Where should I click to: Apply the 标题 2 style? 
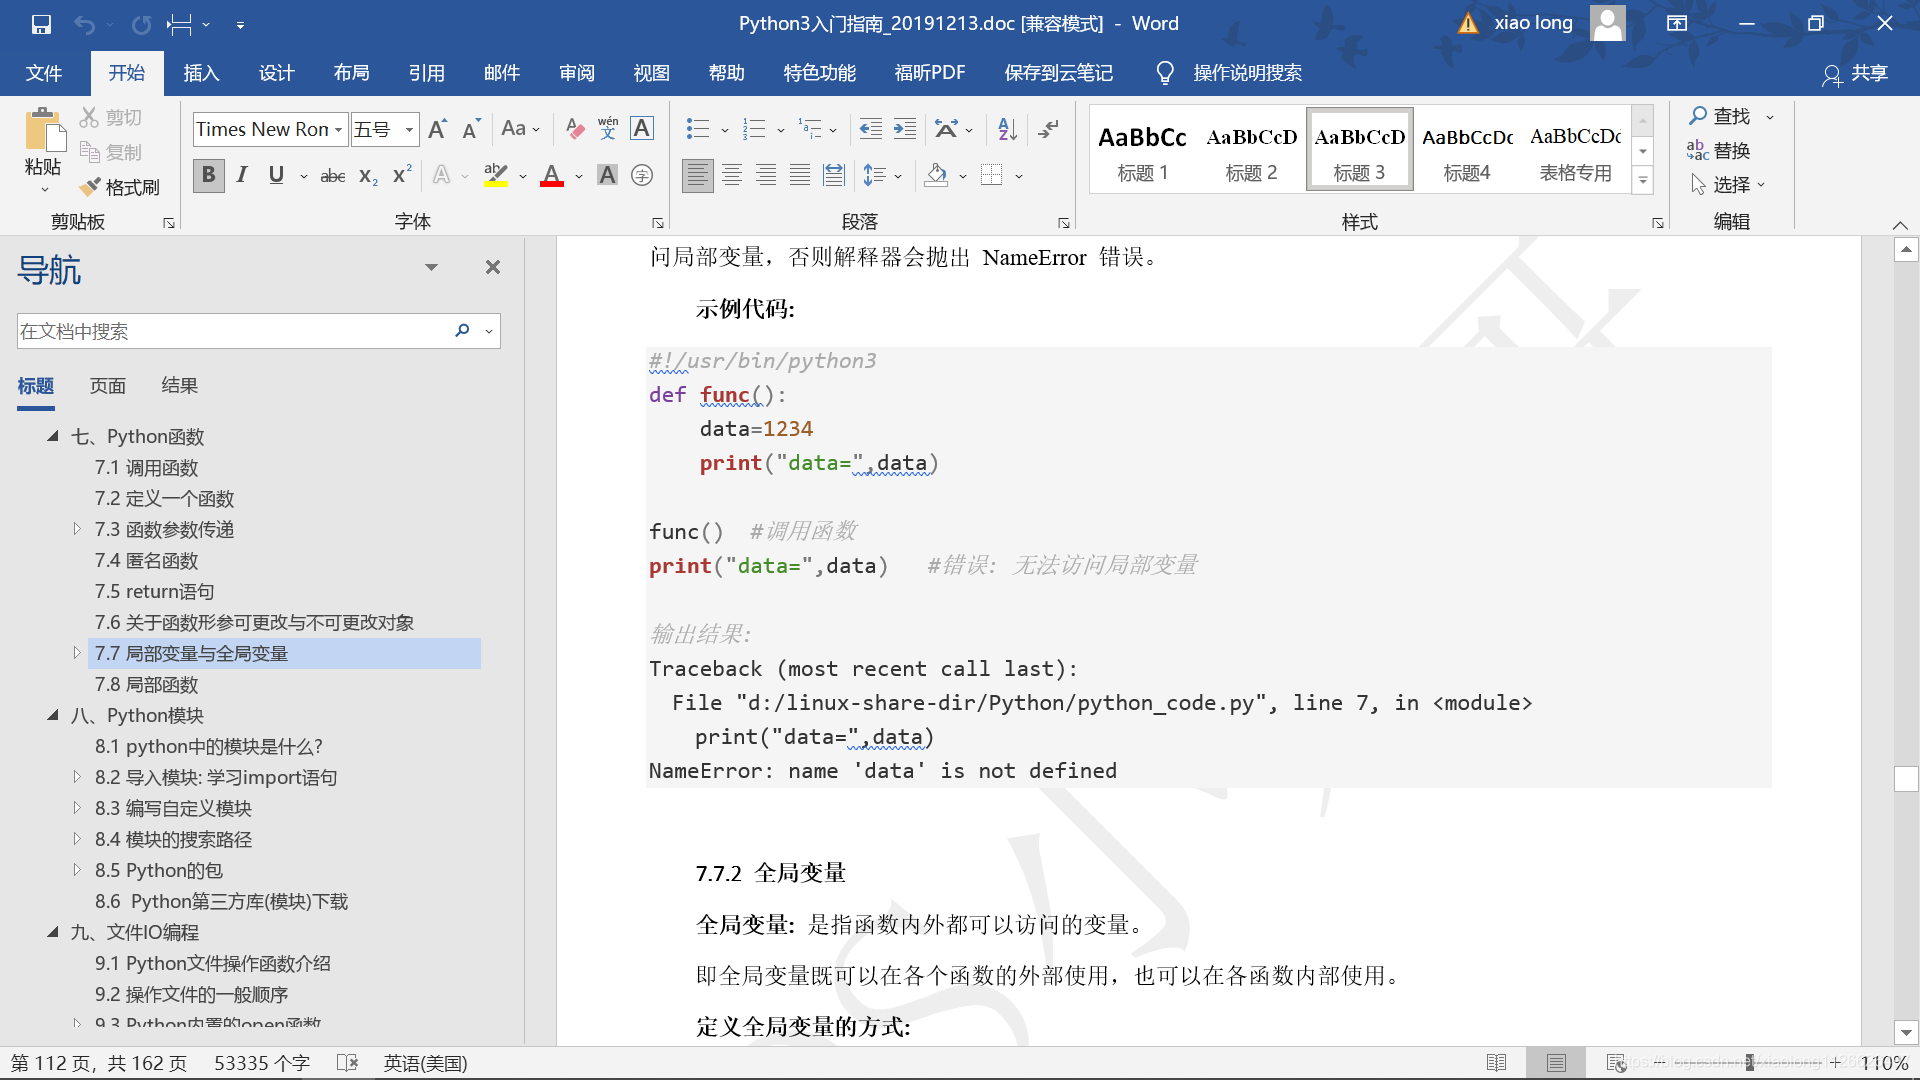tap(1251, 150)
